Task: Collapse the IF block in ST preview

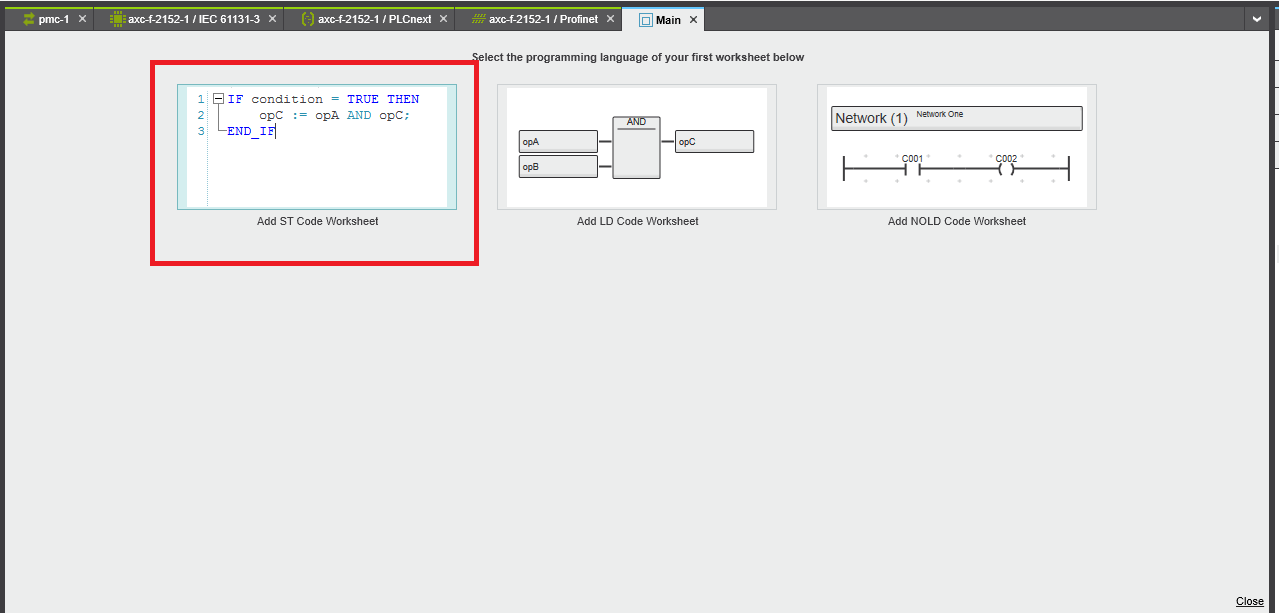Action: pos(218,99)
